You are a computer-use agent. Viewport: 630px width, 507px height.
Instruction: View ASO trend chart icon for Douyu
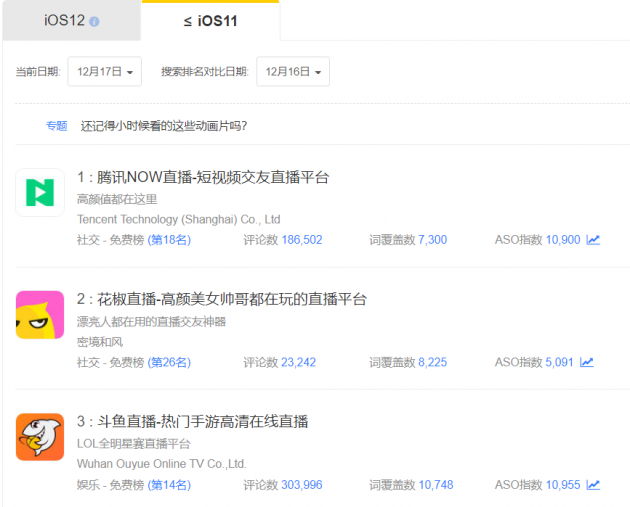tap(593, 485)
